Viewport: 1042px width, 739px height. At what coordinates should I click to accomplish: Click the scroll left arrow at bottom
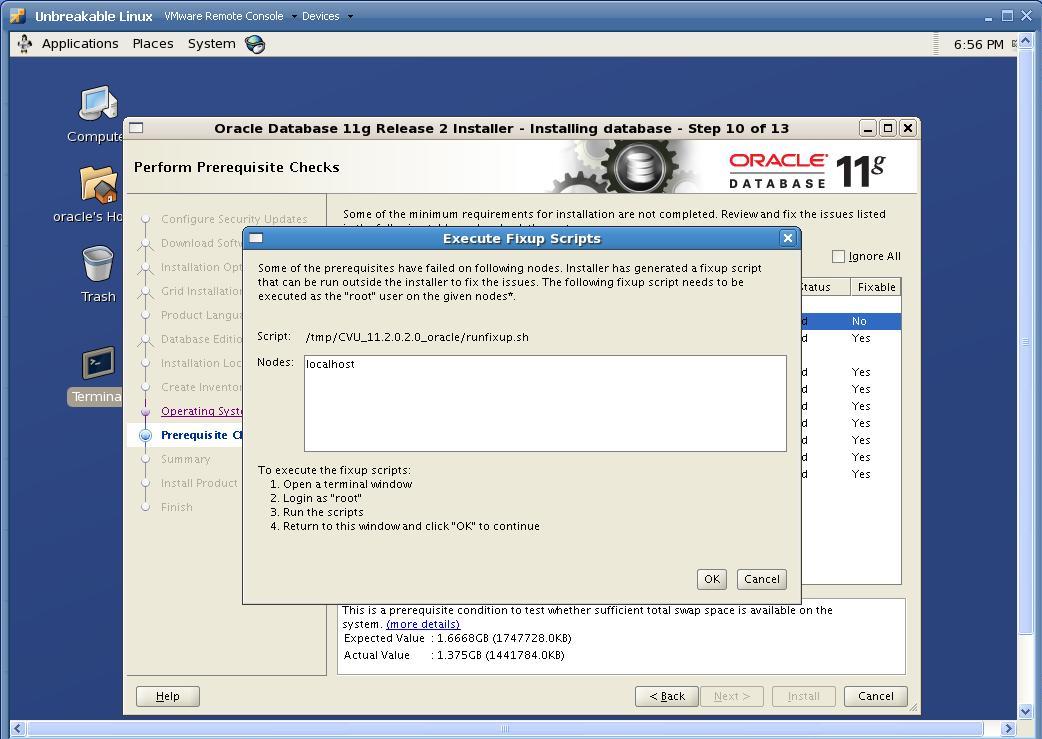click(x=18, y=728)
